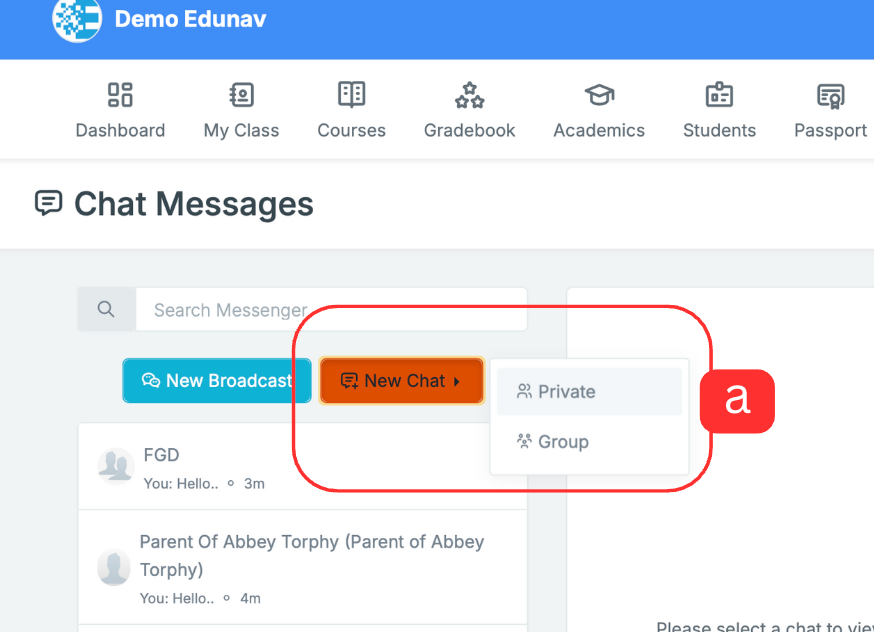Image resolution: width=874 pixels, height=632 pixels.
Task: Open the Academics graduation cap icon
Action: click(x=599, y=95)
